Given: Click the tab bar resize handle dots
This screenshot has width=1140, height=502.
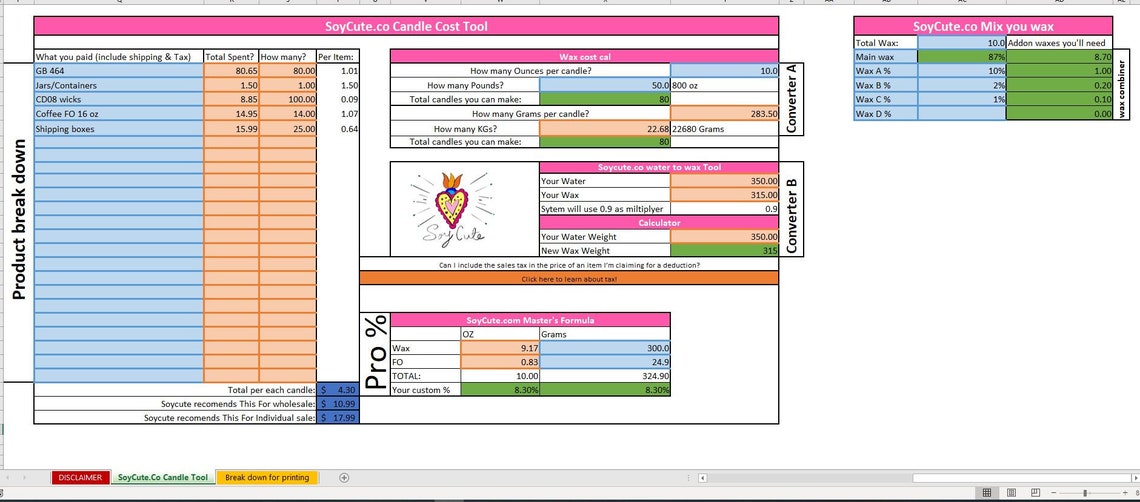Looking at the screenshot, I should click(689, 478).
